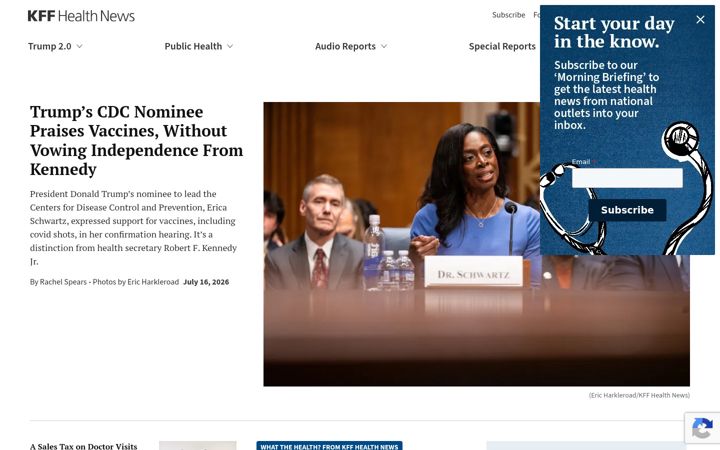The height and width of the screenshot is (450, 720).
Task: Close the Morning Briefing popup
Action: pyautogui.click(x=700, y=20)
